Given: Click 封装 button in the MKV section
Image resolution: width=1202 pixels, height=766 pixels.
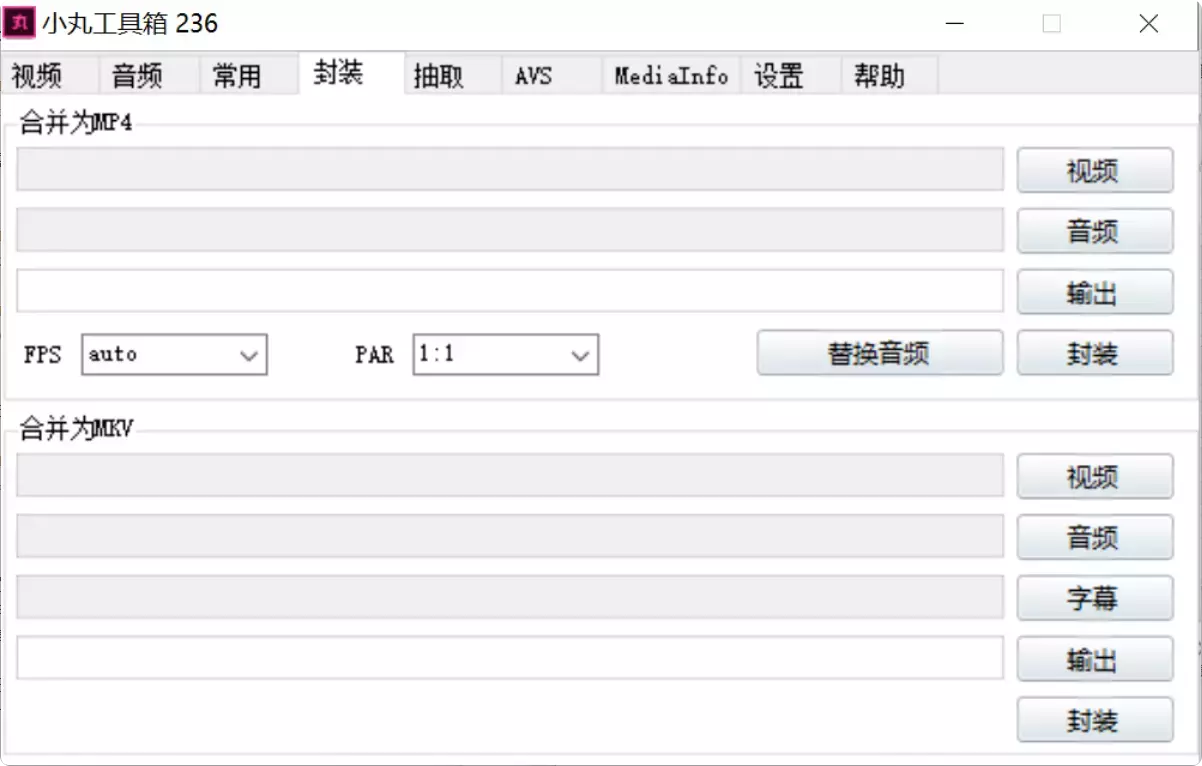Looking at the screenshot, I should coord(1094,719).
